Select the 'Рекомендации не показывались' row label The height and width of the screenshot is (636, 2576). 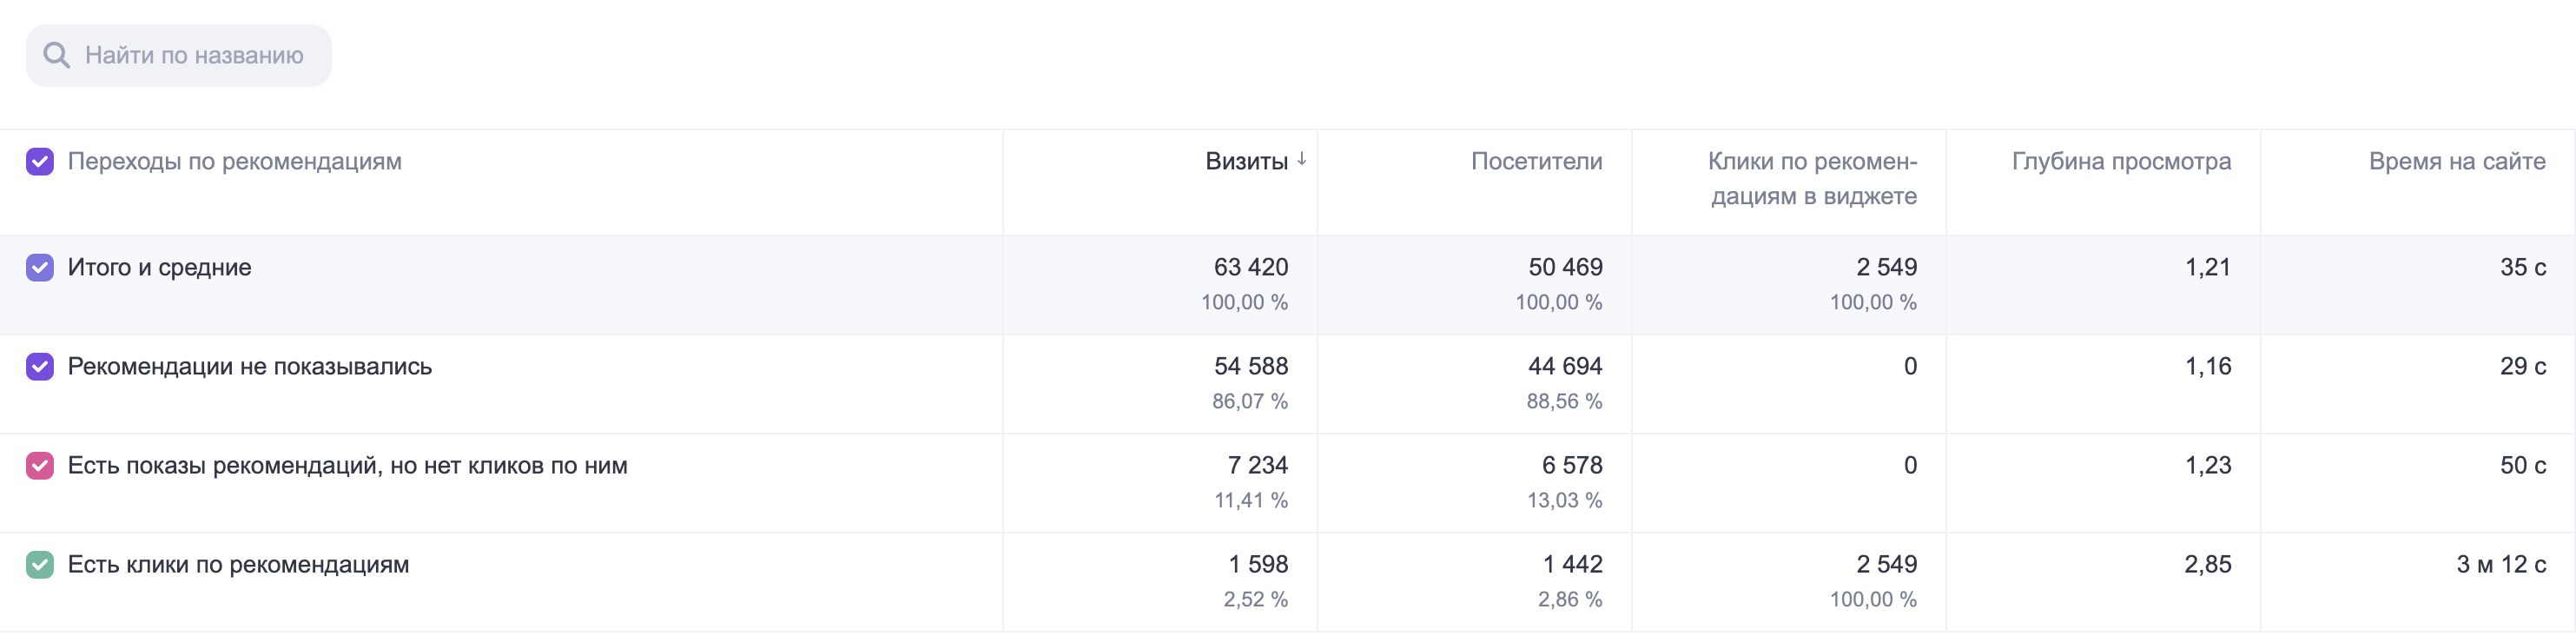(x=250, y=366)
